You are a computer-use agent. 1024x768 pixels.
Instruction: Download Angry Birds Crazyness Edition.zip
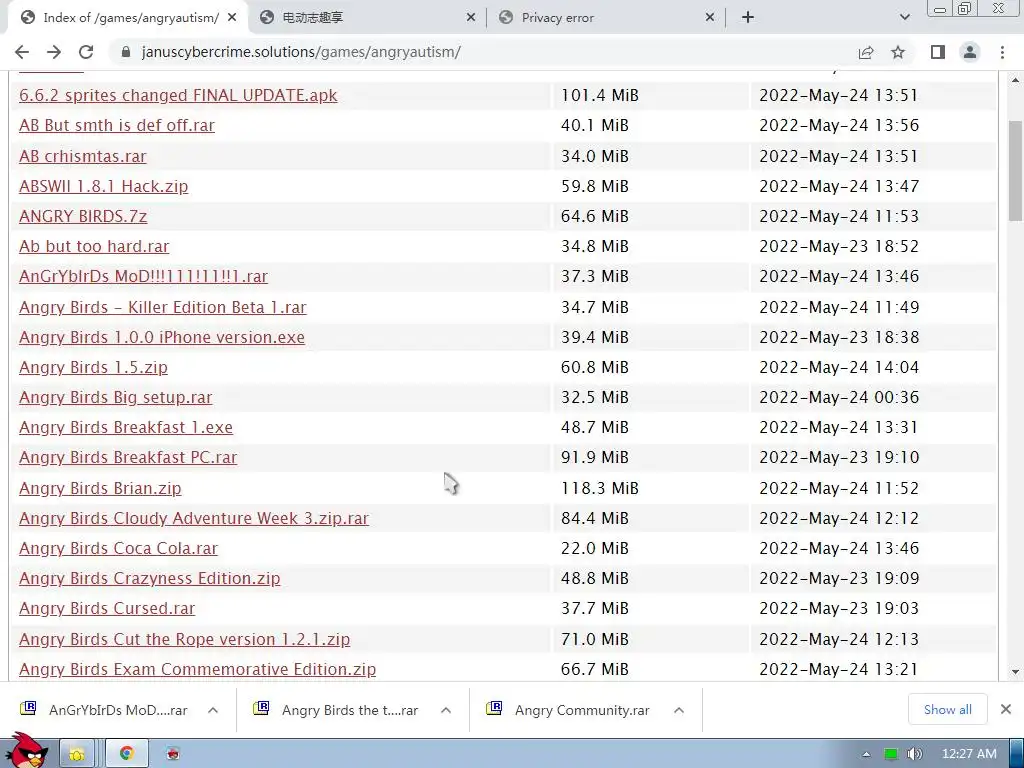(150, 578)
